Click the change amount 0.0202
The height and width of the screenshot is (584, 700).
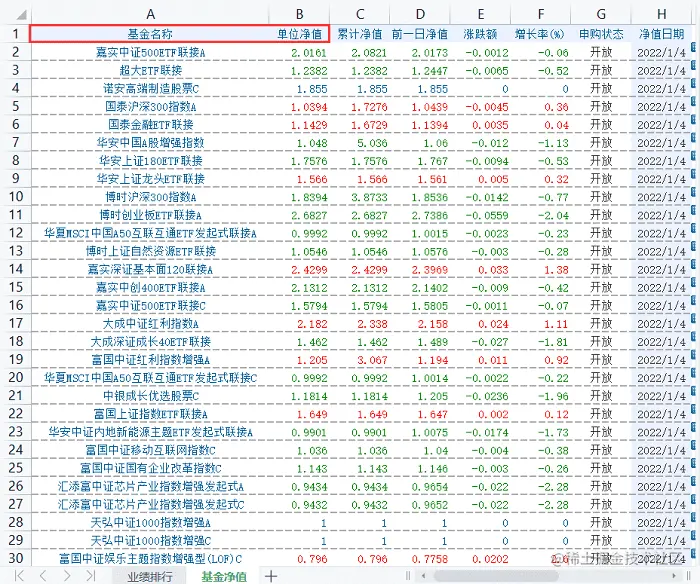pos(490,559)
